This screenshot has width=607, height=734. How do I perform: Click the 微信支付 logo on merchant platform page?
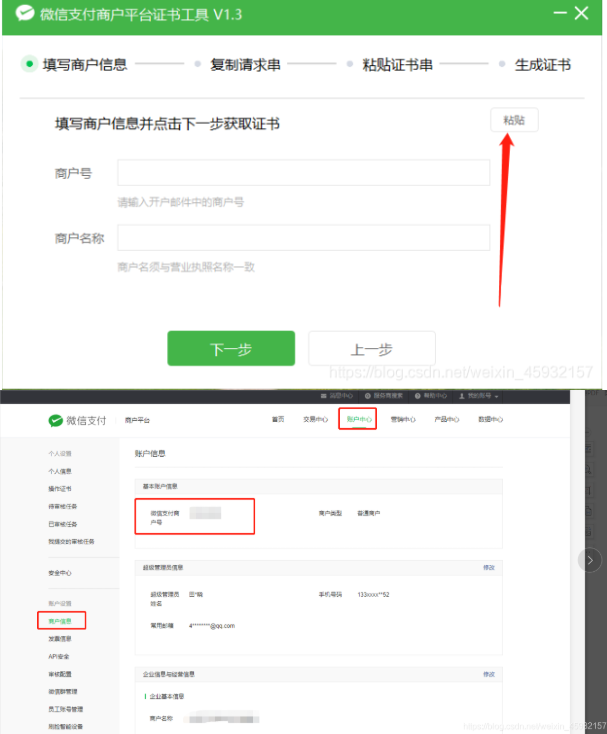78,420
